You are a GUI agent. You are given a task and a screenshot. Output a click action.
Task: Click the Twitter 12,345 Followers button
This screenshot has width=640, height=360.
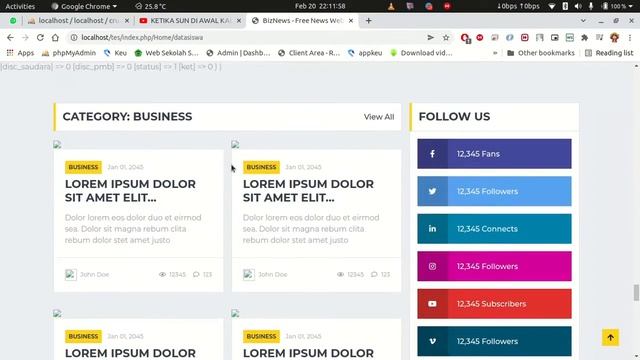(x=494, y=191)
